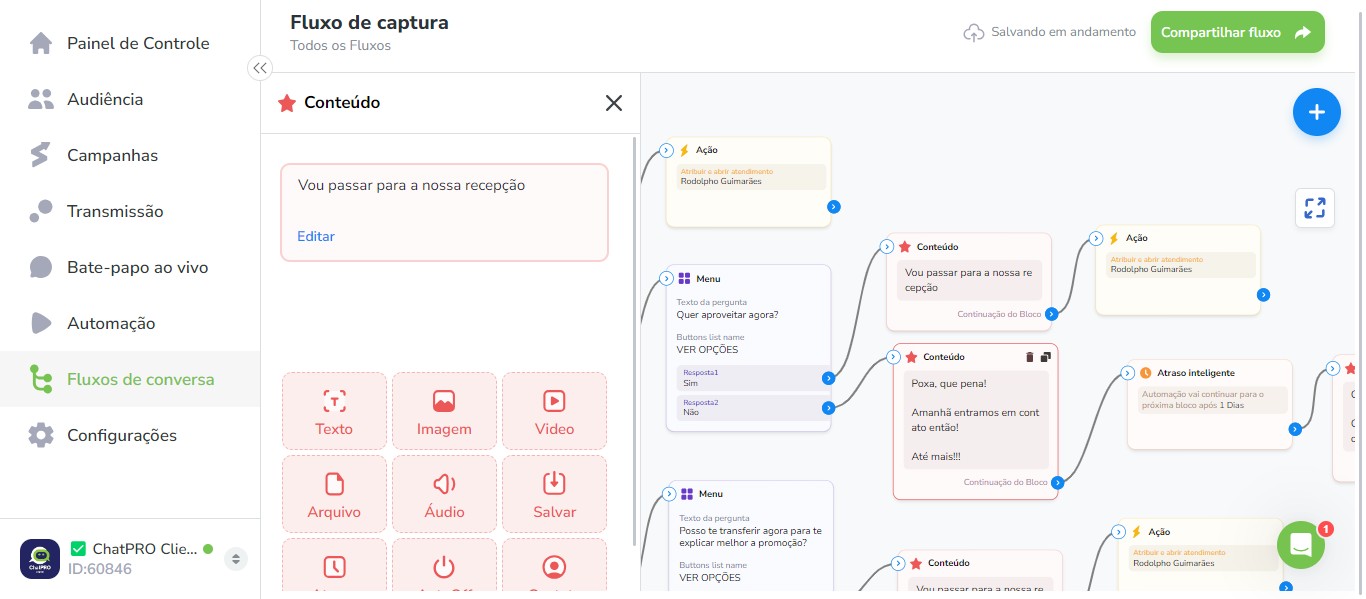Image resolution: width=1366 pixels, height=599 pixels.
Task: Open the fullscreen view of the flow canvas
Action: point(1315,208)
